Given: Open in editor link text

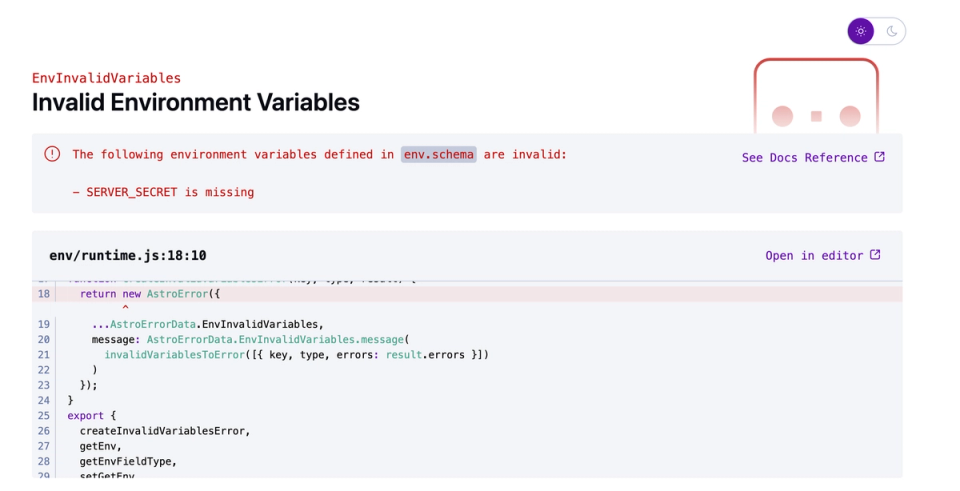Looking at the screenshot, I should [813, 255].
